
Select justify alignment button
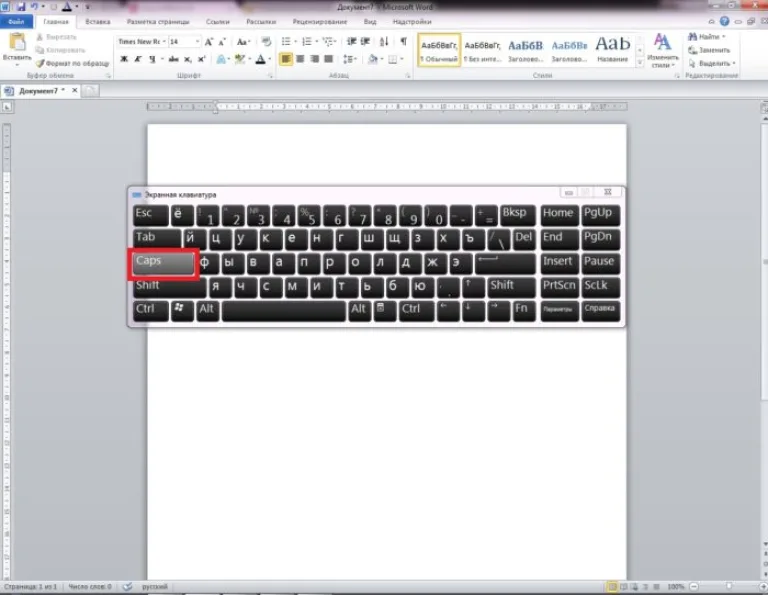[x=329, y=59]
